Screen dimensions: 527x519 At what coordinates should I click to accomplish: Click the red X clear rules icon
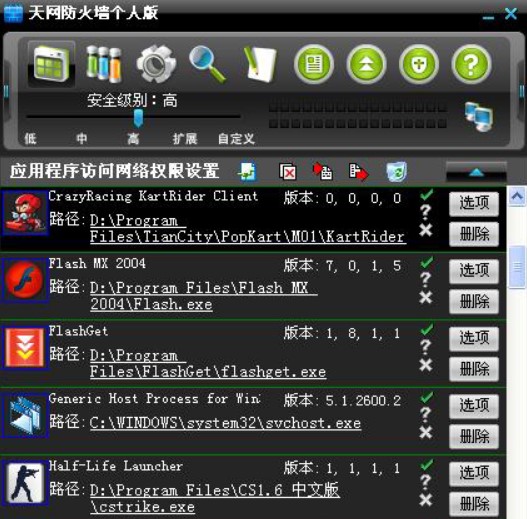[x=288, y=172]
